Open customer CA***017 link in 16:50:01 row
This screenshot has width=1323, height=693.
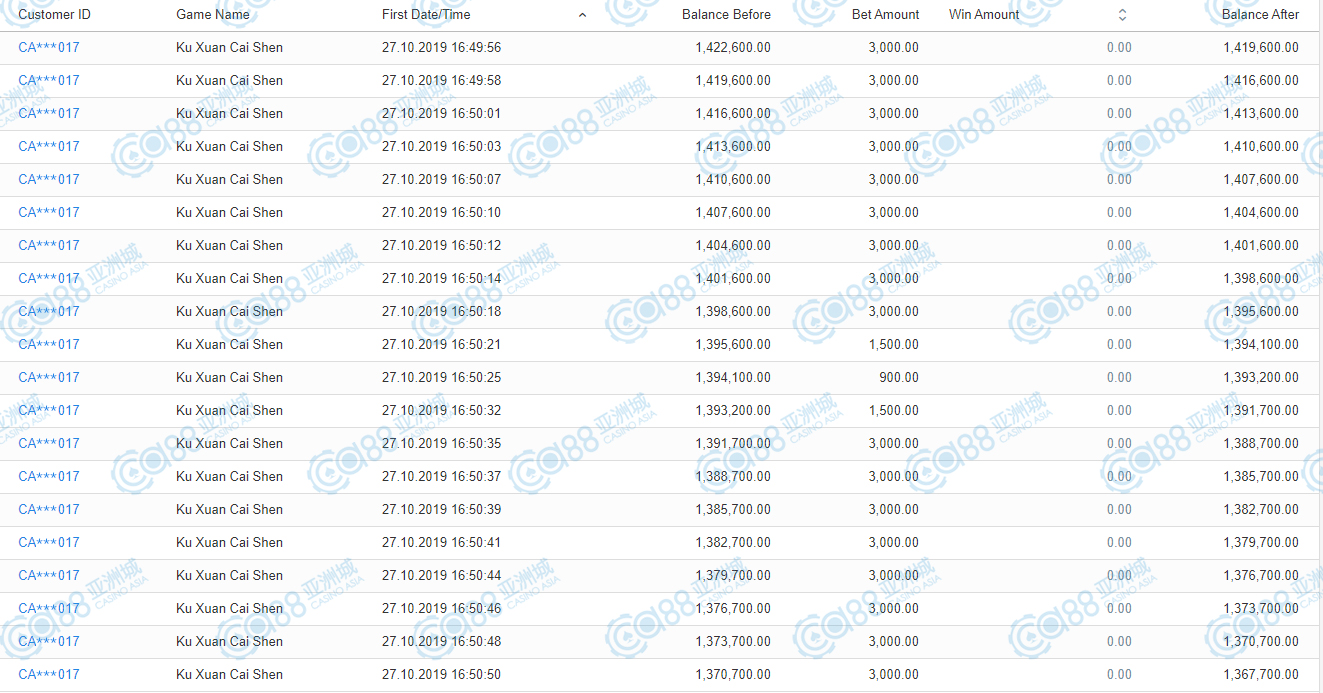click(x=49, y=114)
